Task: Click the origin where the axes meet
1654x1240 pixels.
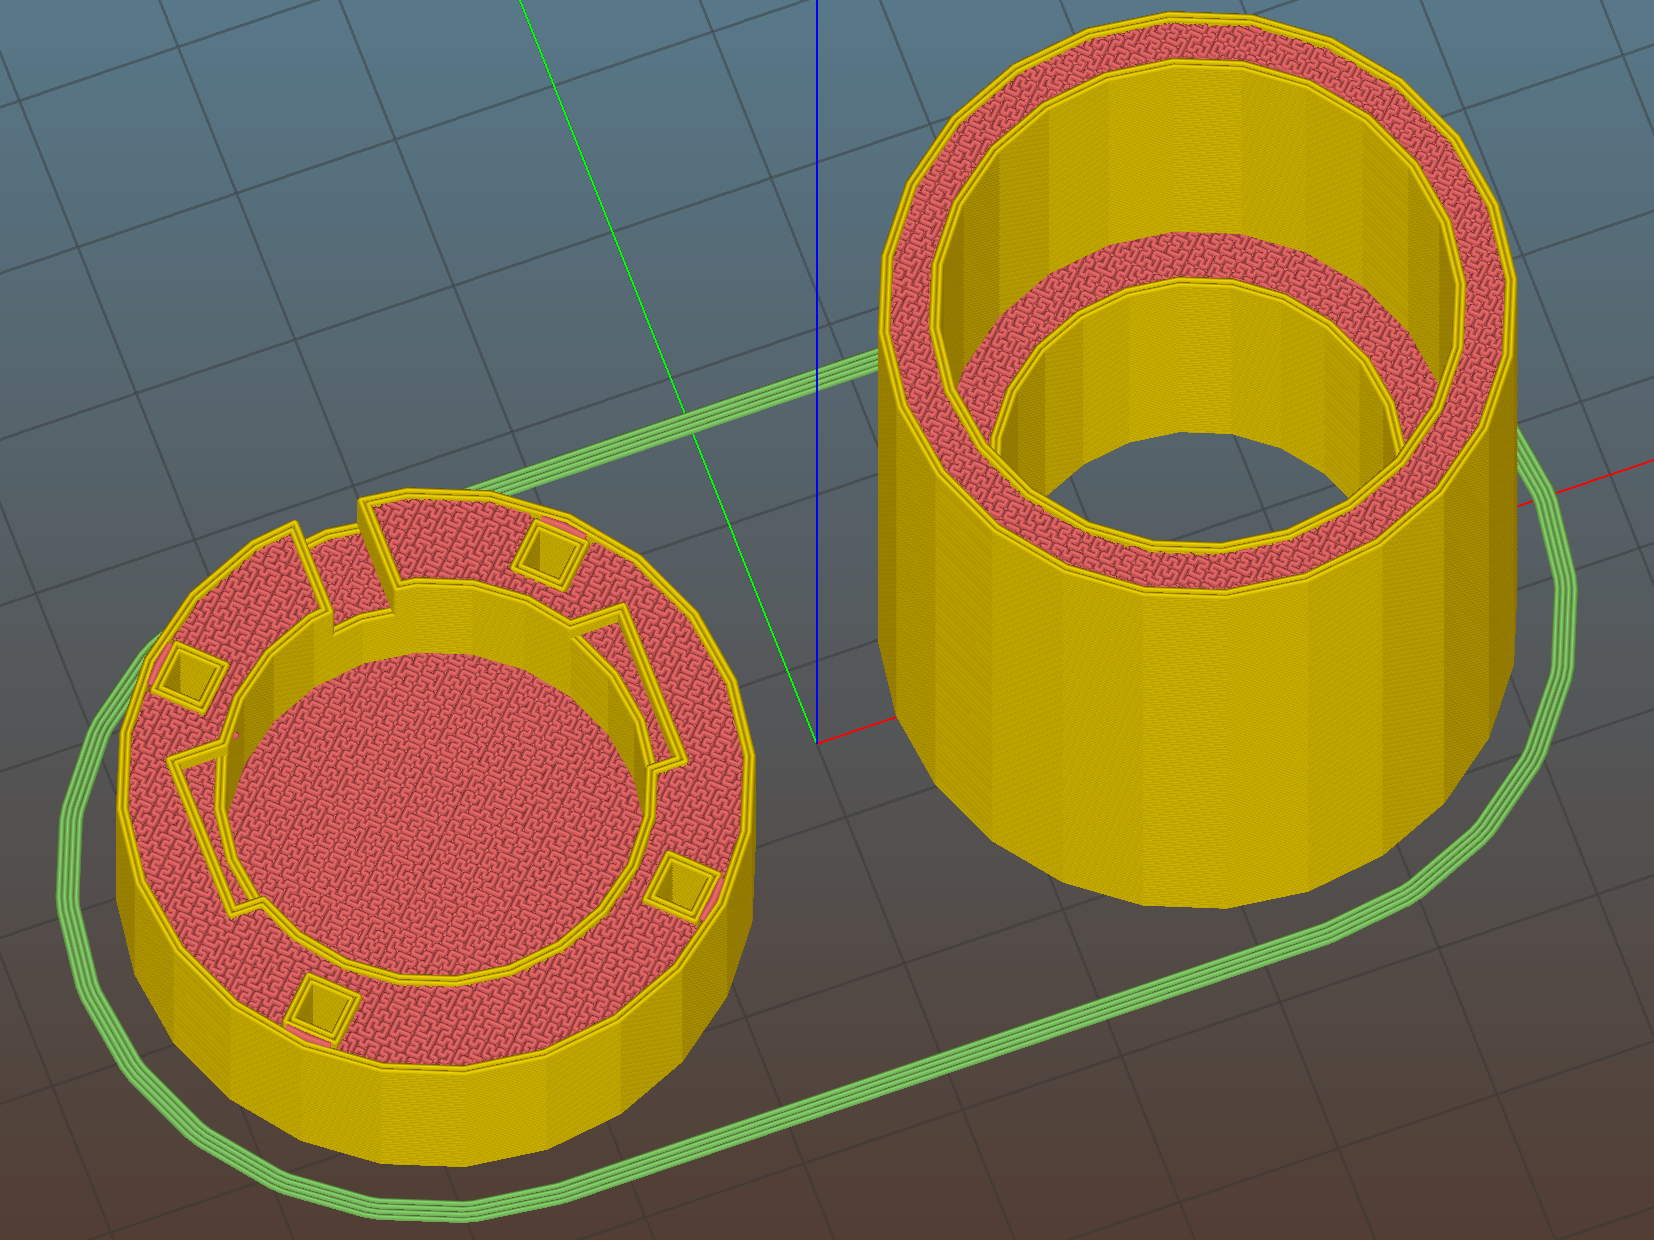Action: point(817,742)
